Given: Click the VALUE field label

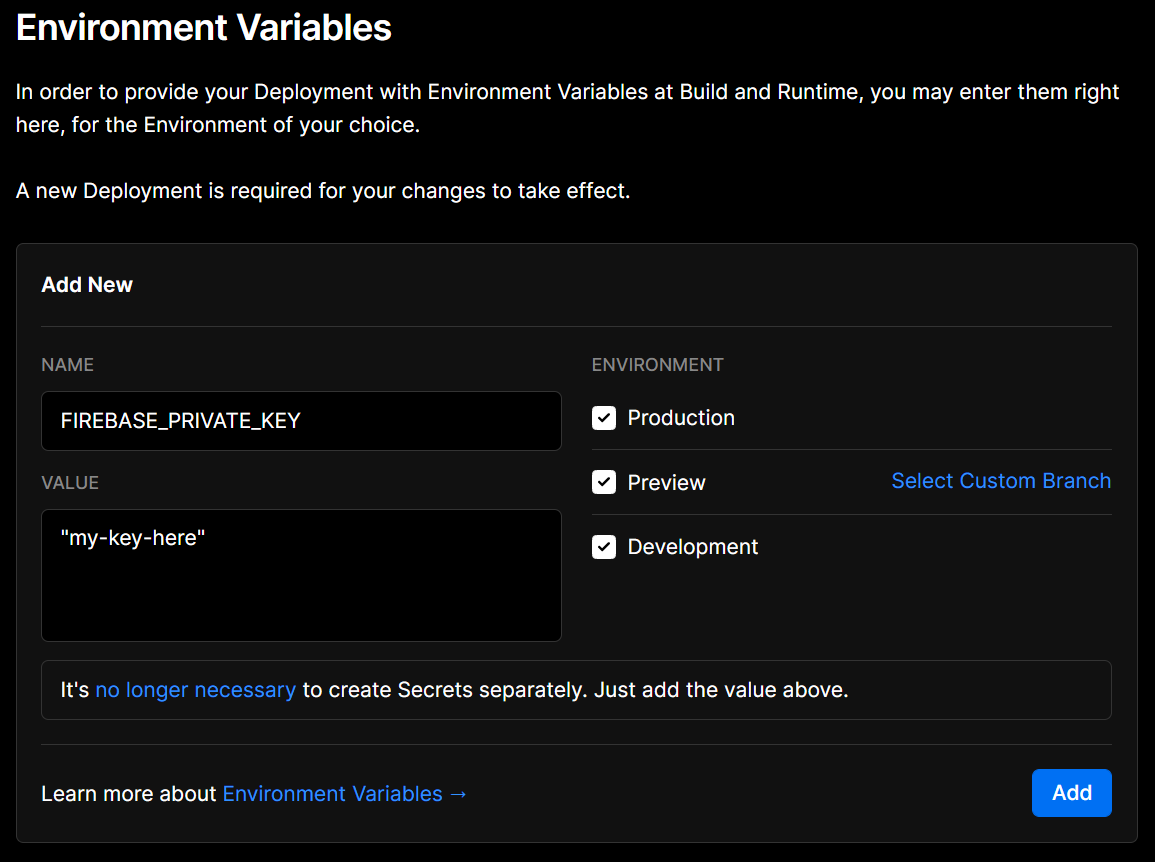Looking at the screenshot, I should pos(70,483).
